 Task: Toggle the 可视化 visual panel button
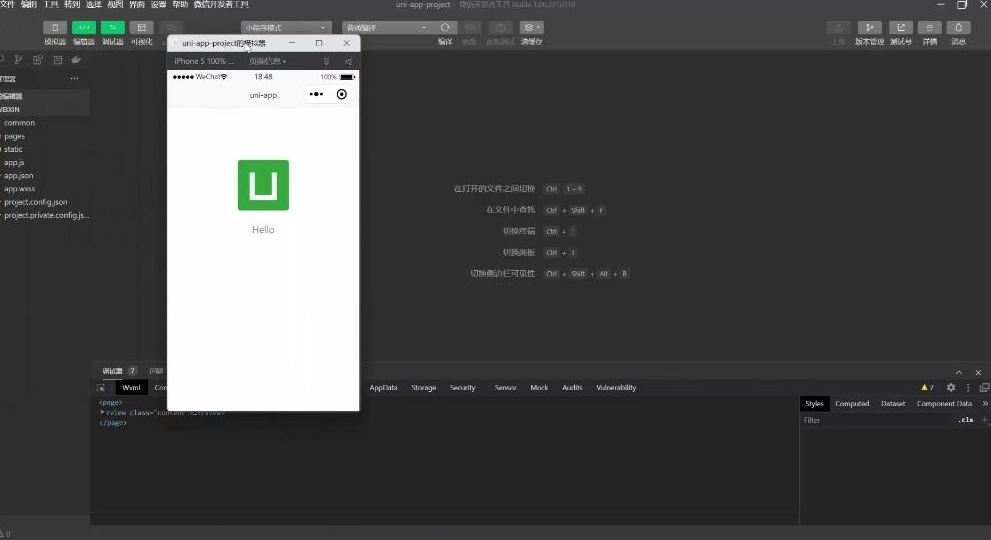142,28
